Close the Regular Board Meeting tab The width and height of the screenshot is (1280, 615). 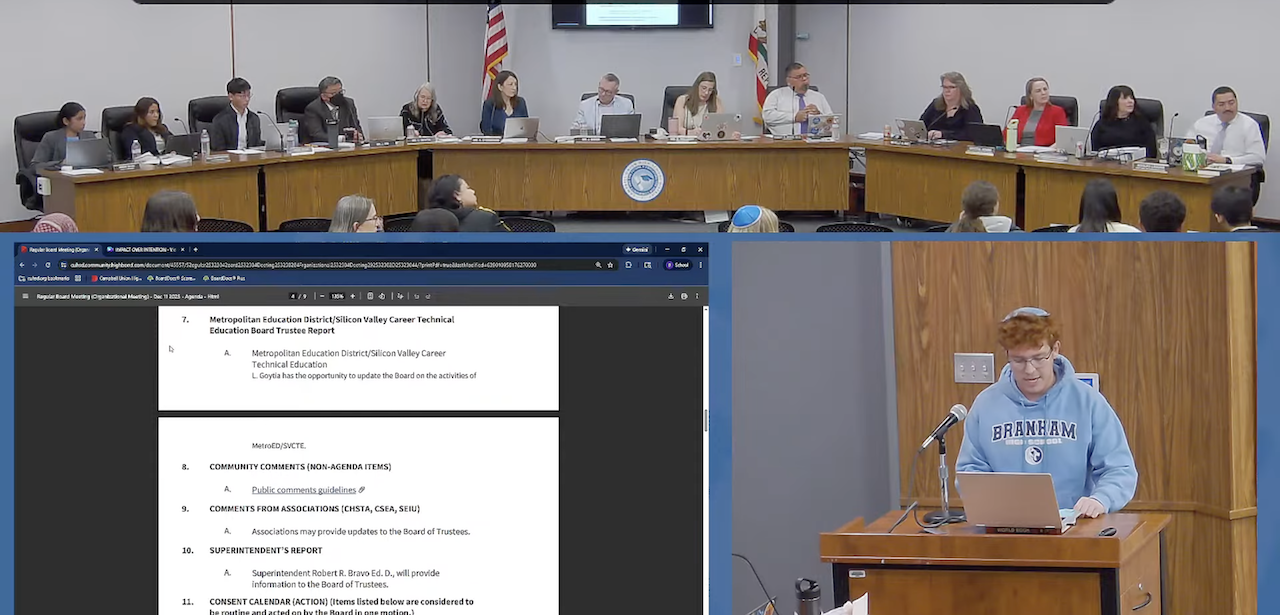pos(96,250)
